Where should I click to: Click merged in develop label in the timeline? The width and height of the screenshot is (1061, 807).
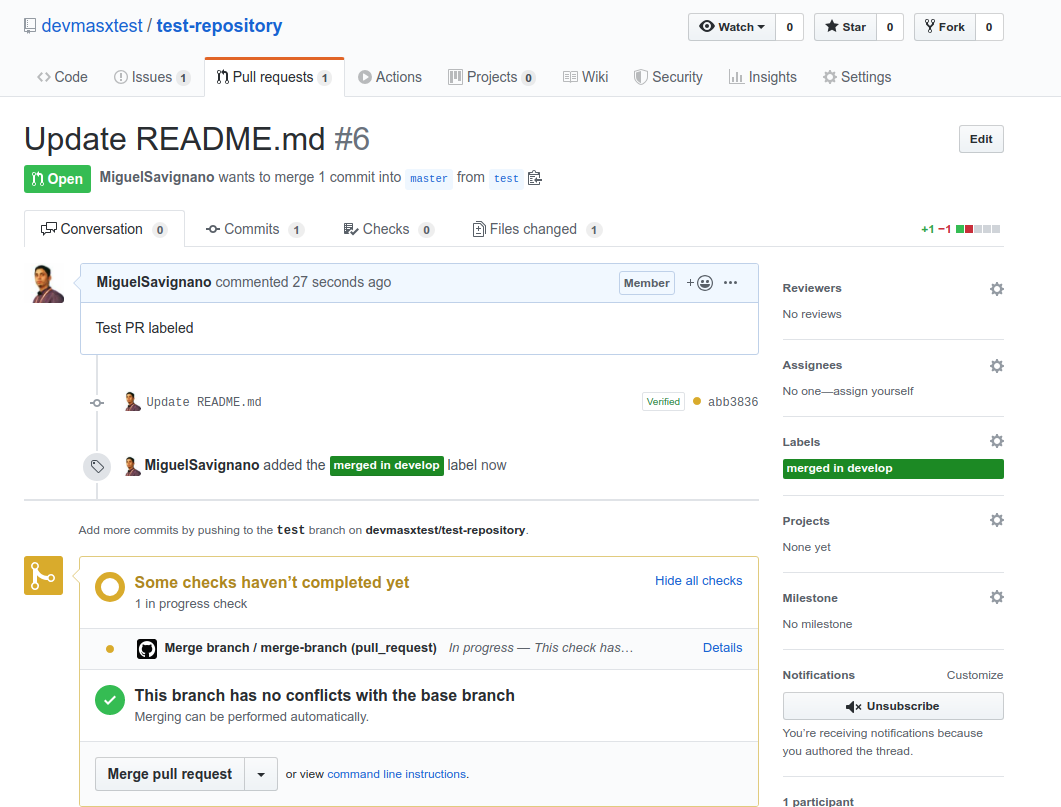point(386,466)
